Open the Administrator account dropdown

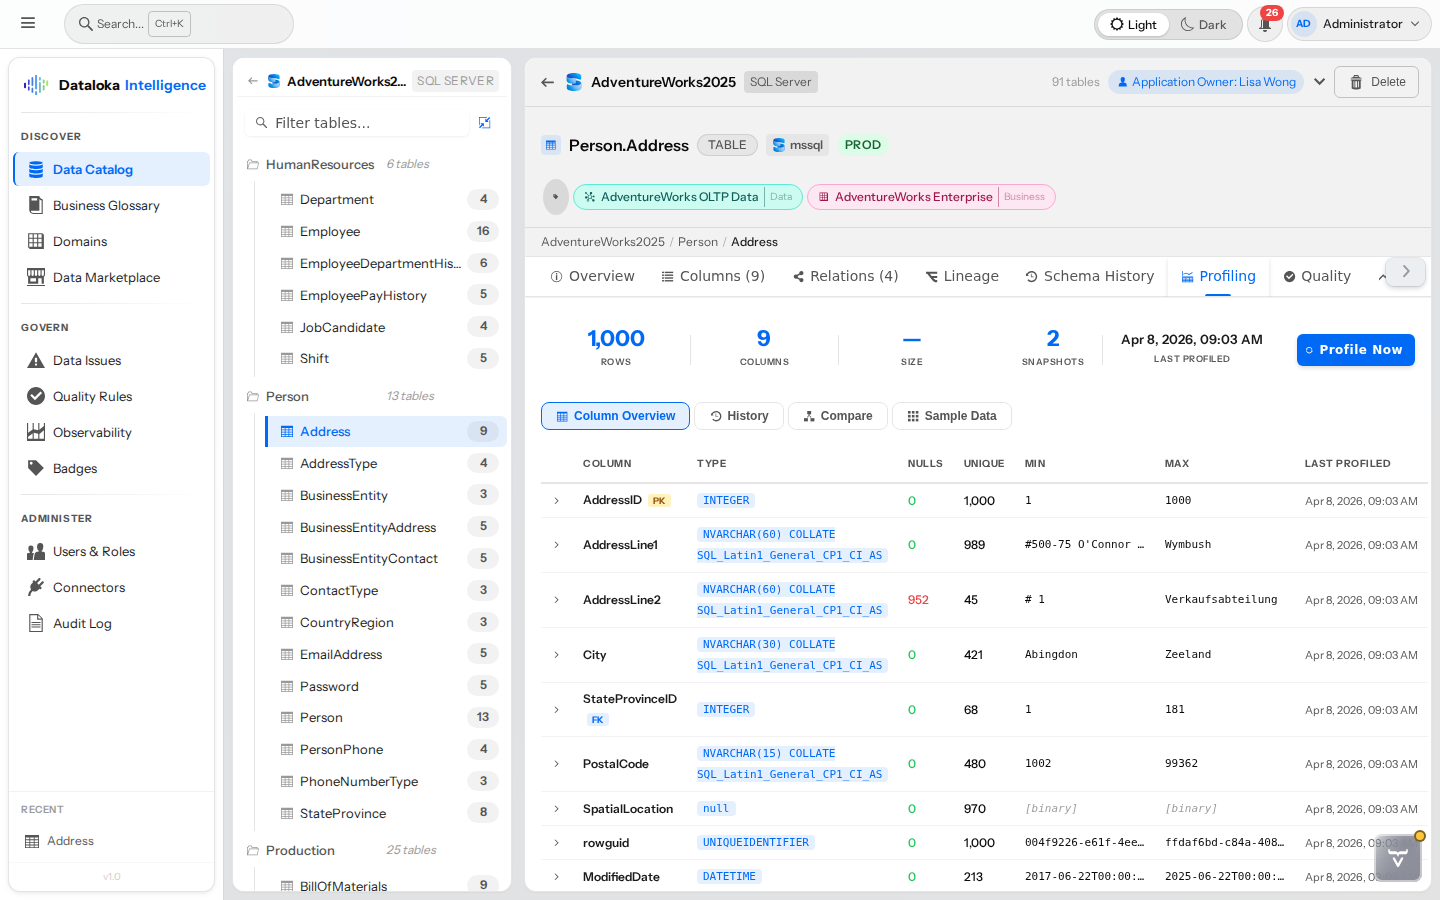pos(1359,24)
